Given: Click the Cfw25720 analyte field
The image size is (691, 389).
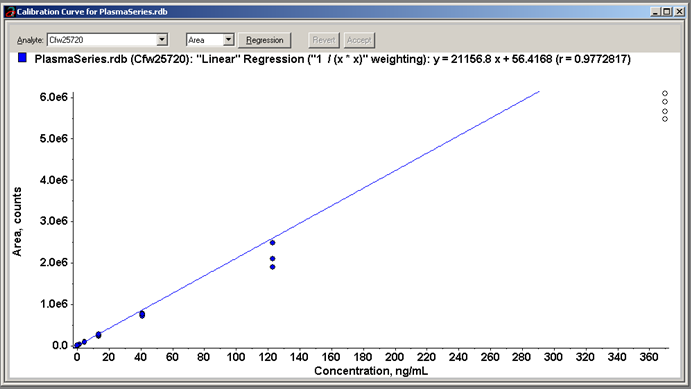Looking at the screenshot, I should coord(102,40).
